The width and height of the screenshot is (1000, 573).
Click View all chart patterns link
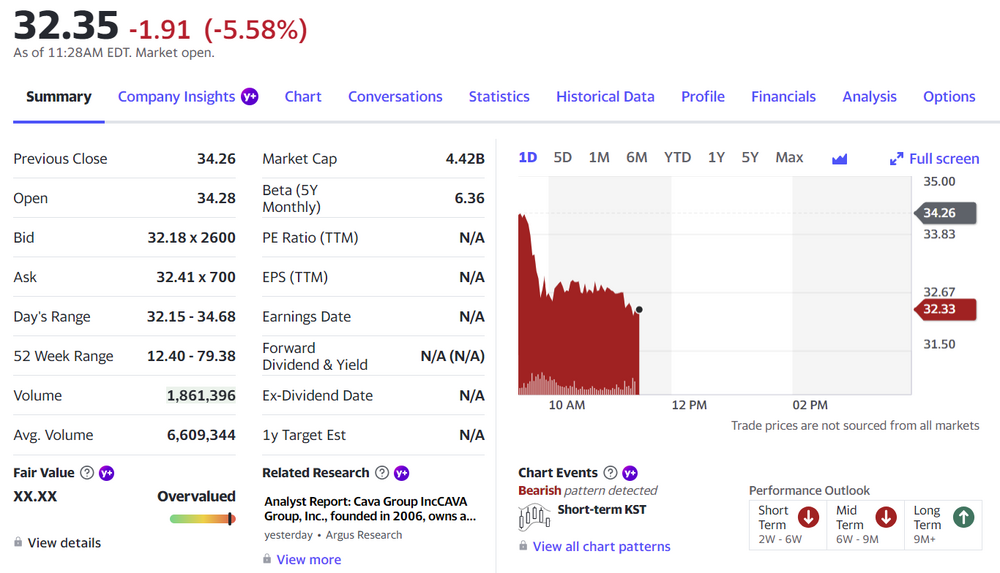[601, 547]
